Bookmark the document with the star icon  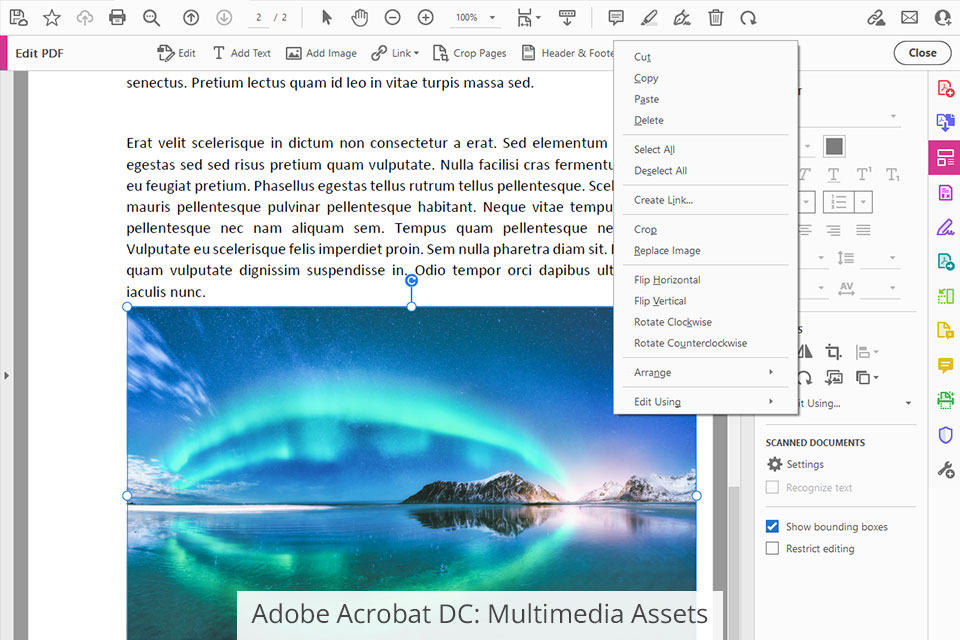(52, 18)
